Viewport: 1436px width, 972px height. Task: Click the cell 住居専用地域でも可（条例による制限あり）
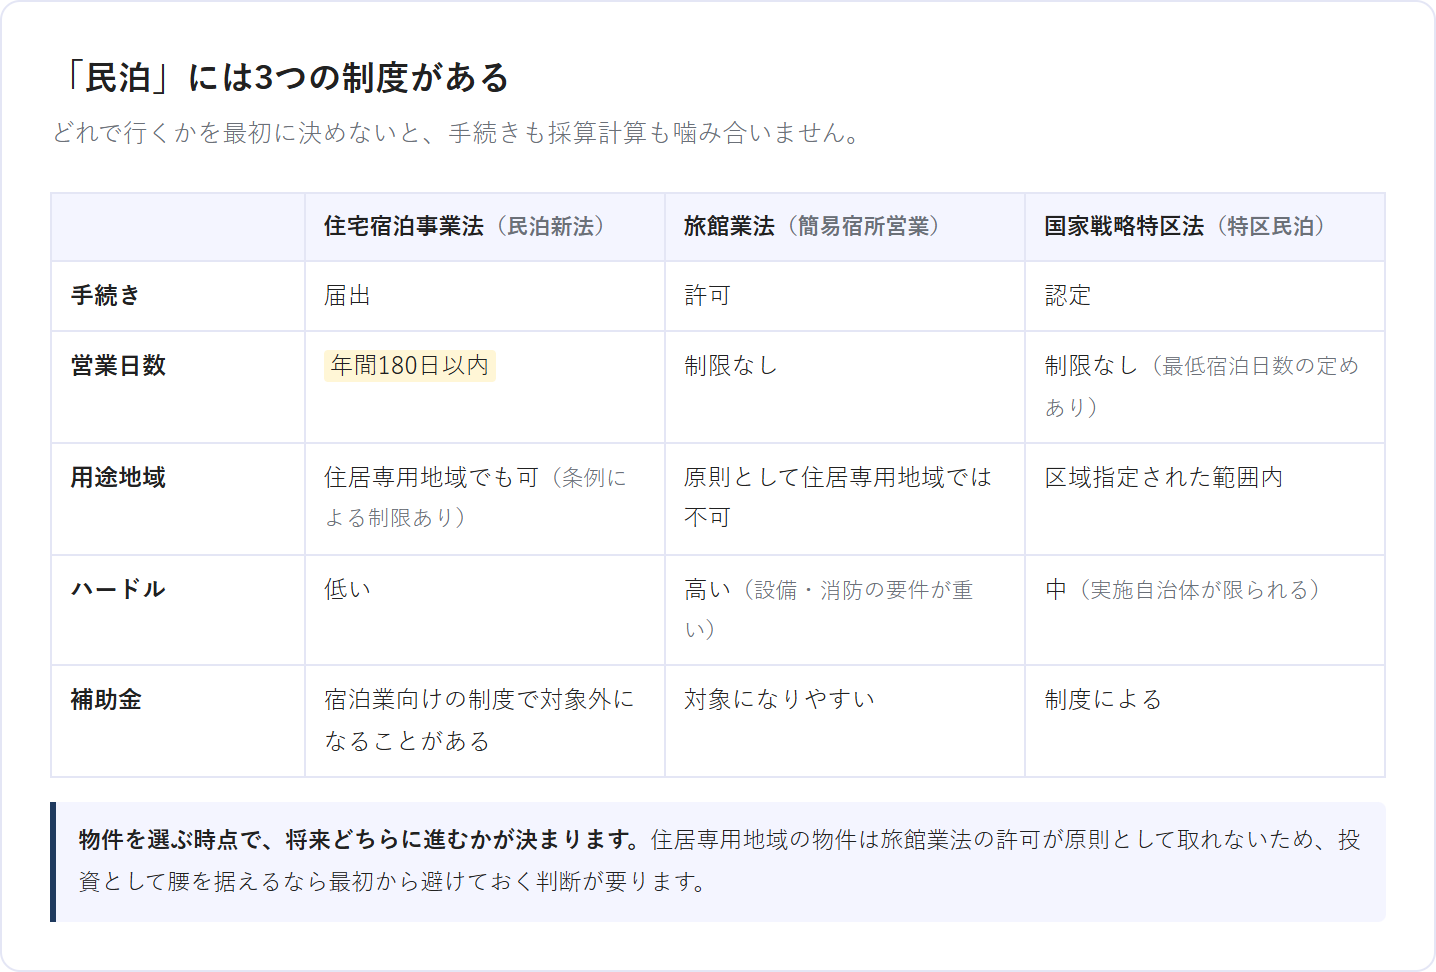(485, 499)
